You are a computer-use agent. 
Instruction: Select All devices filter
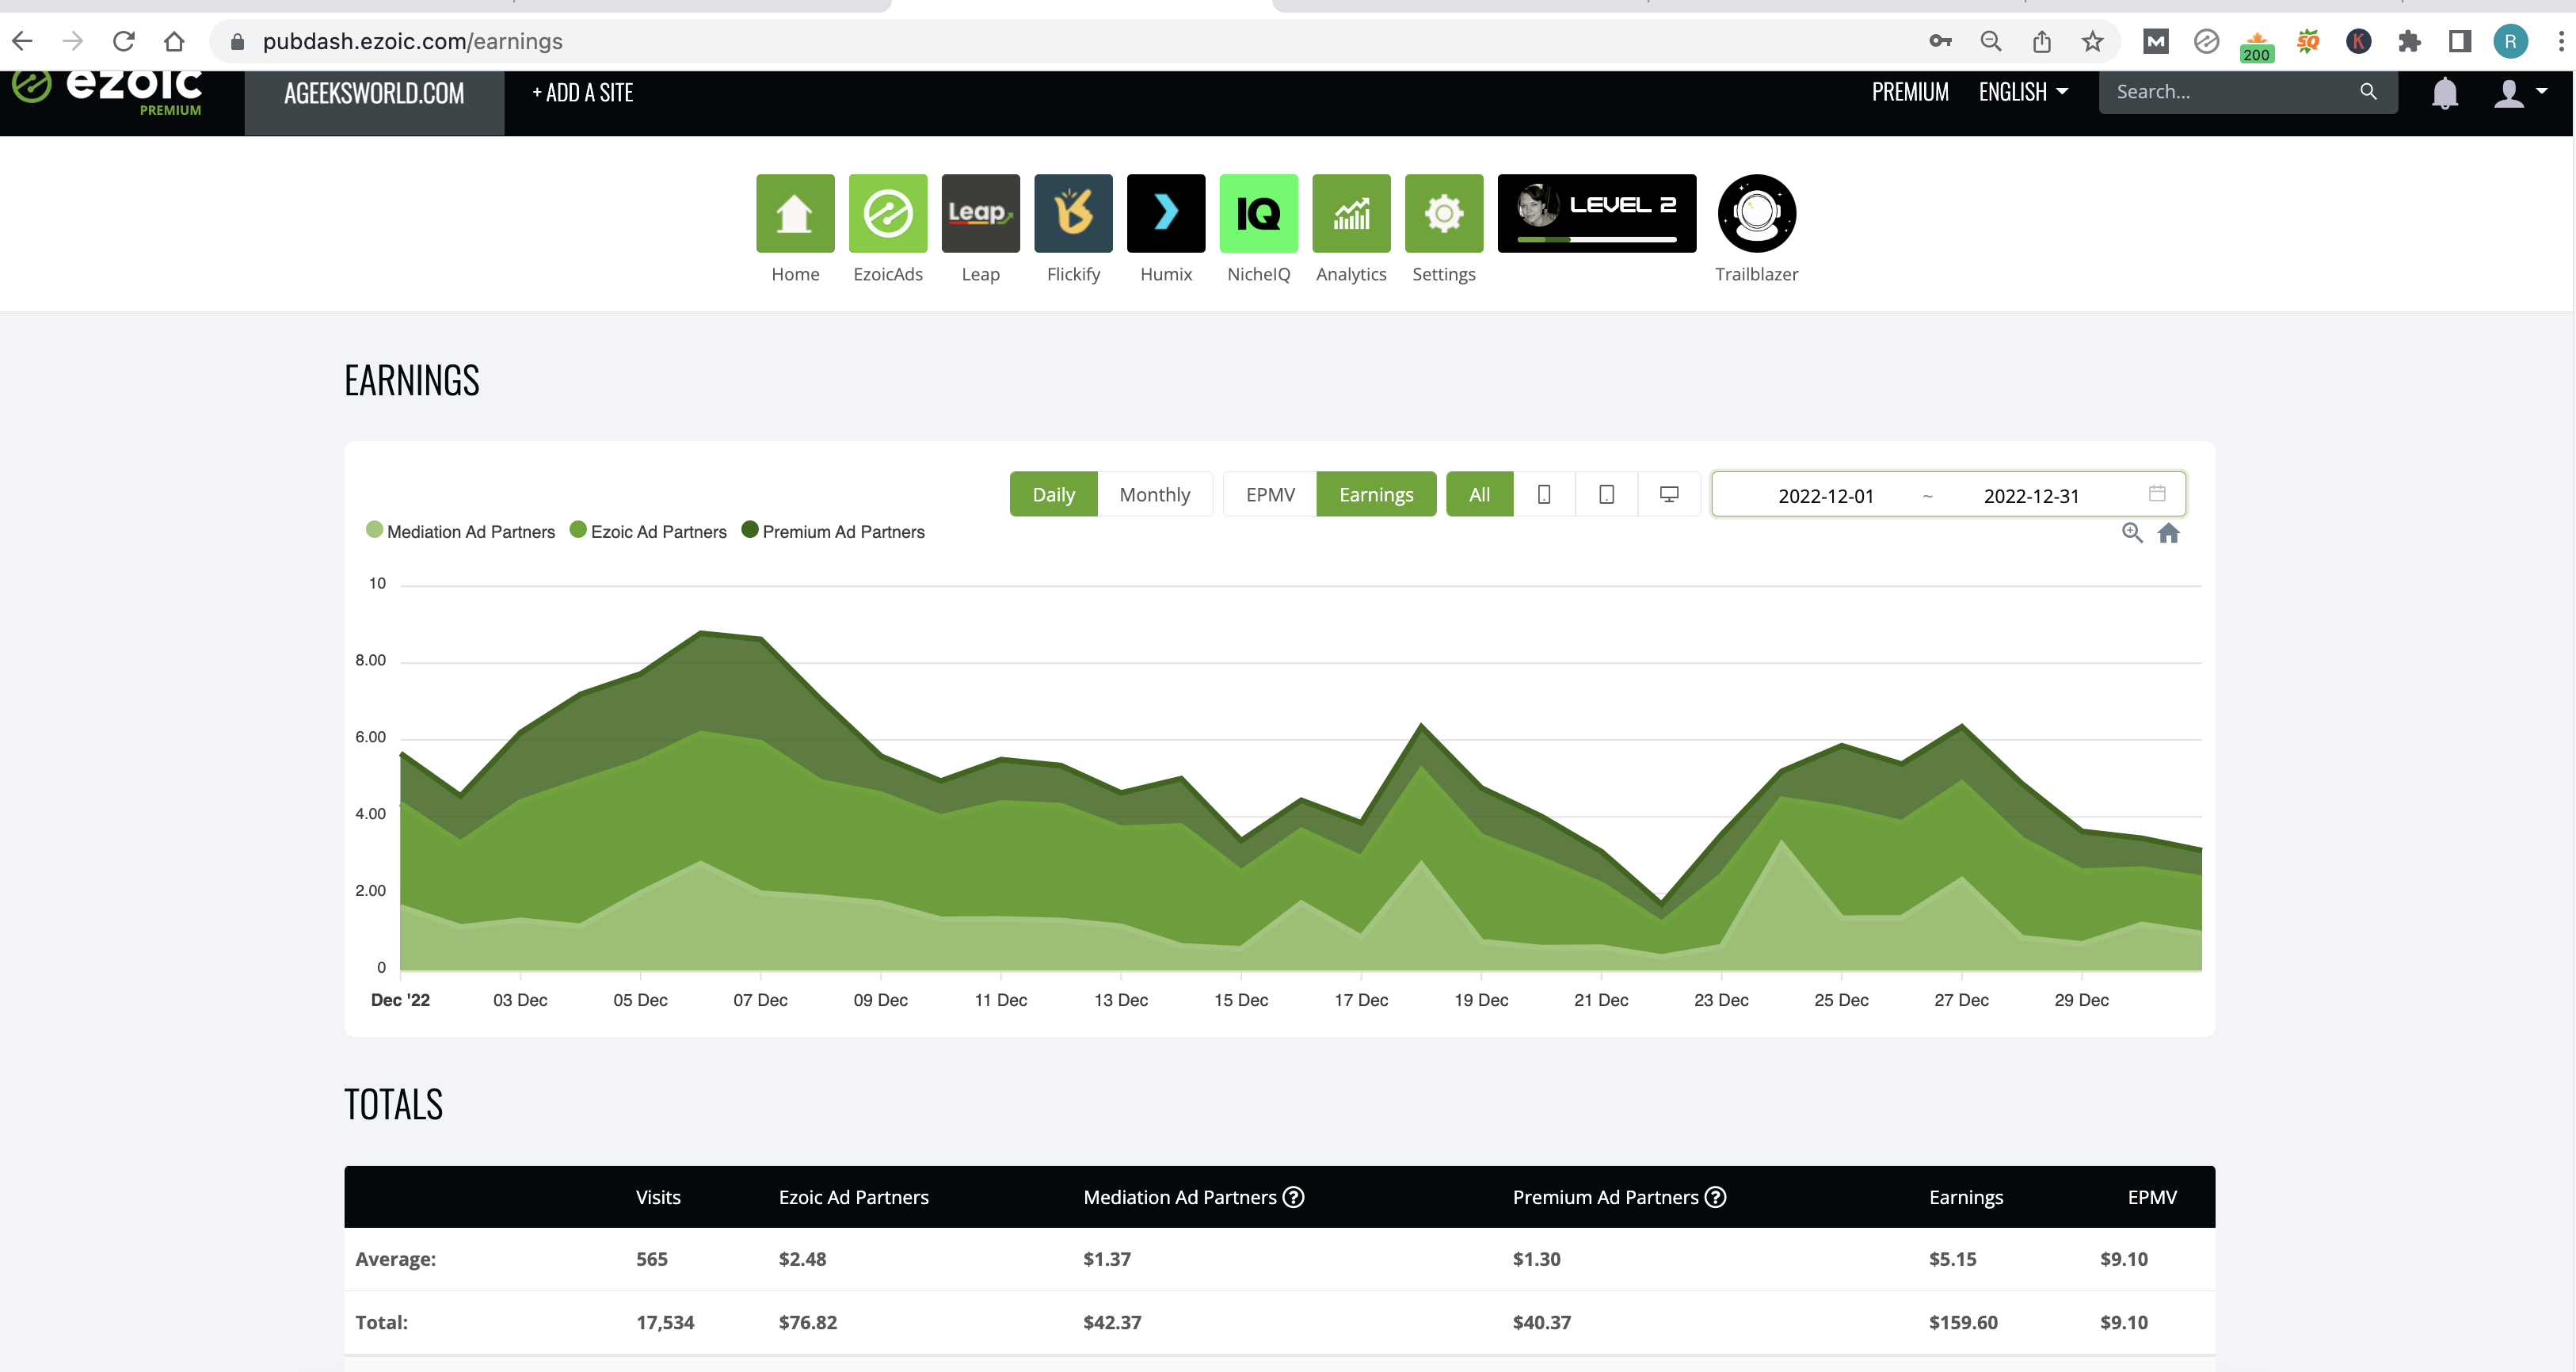[1479, 494]
